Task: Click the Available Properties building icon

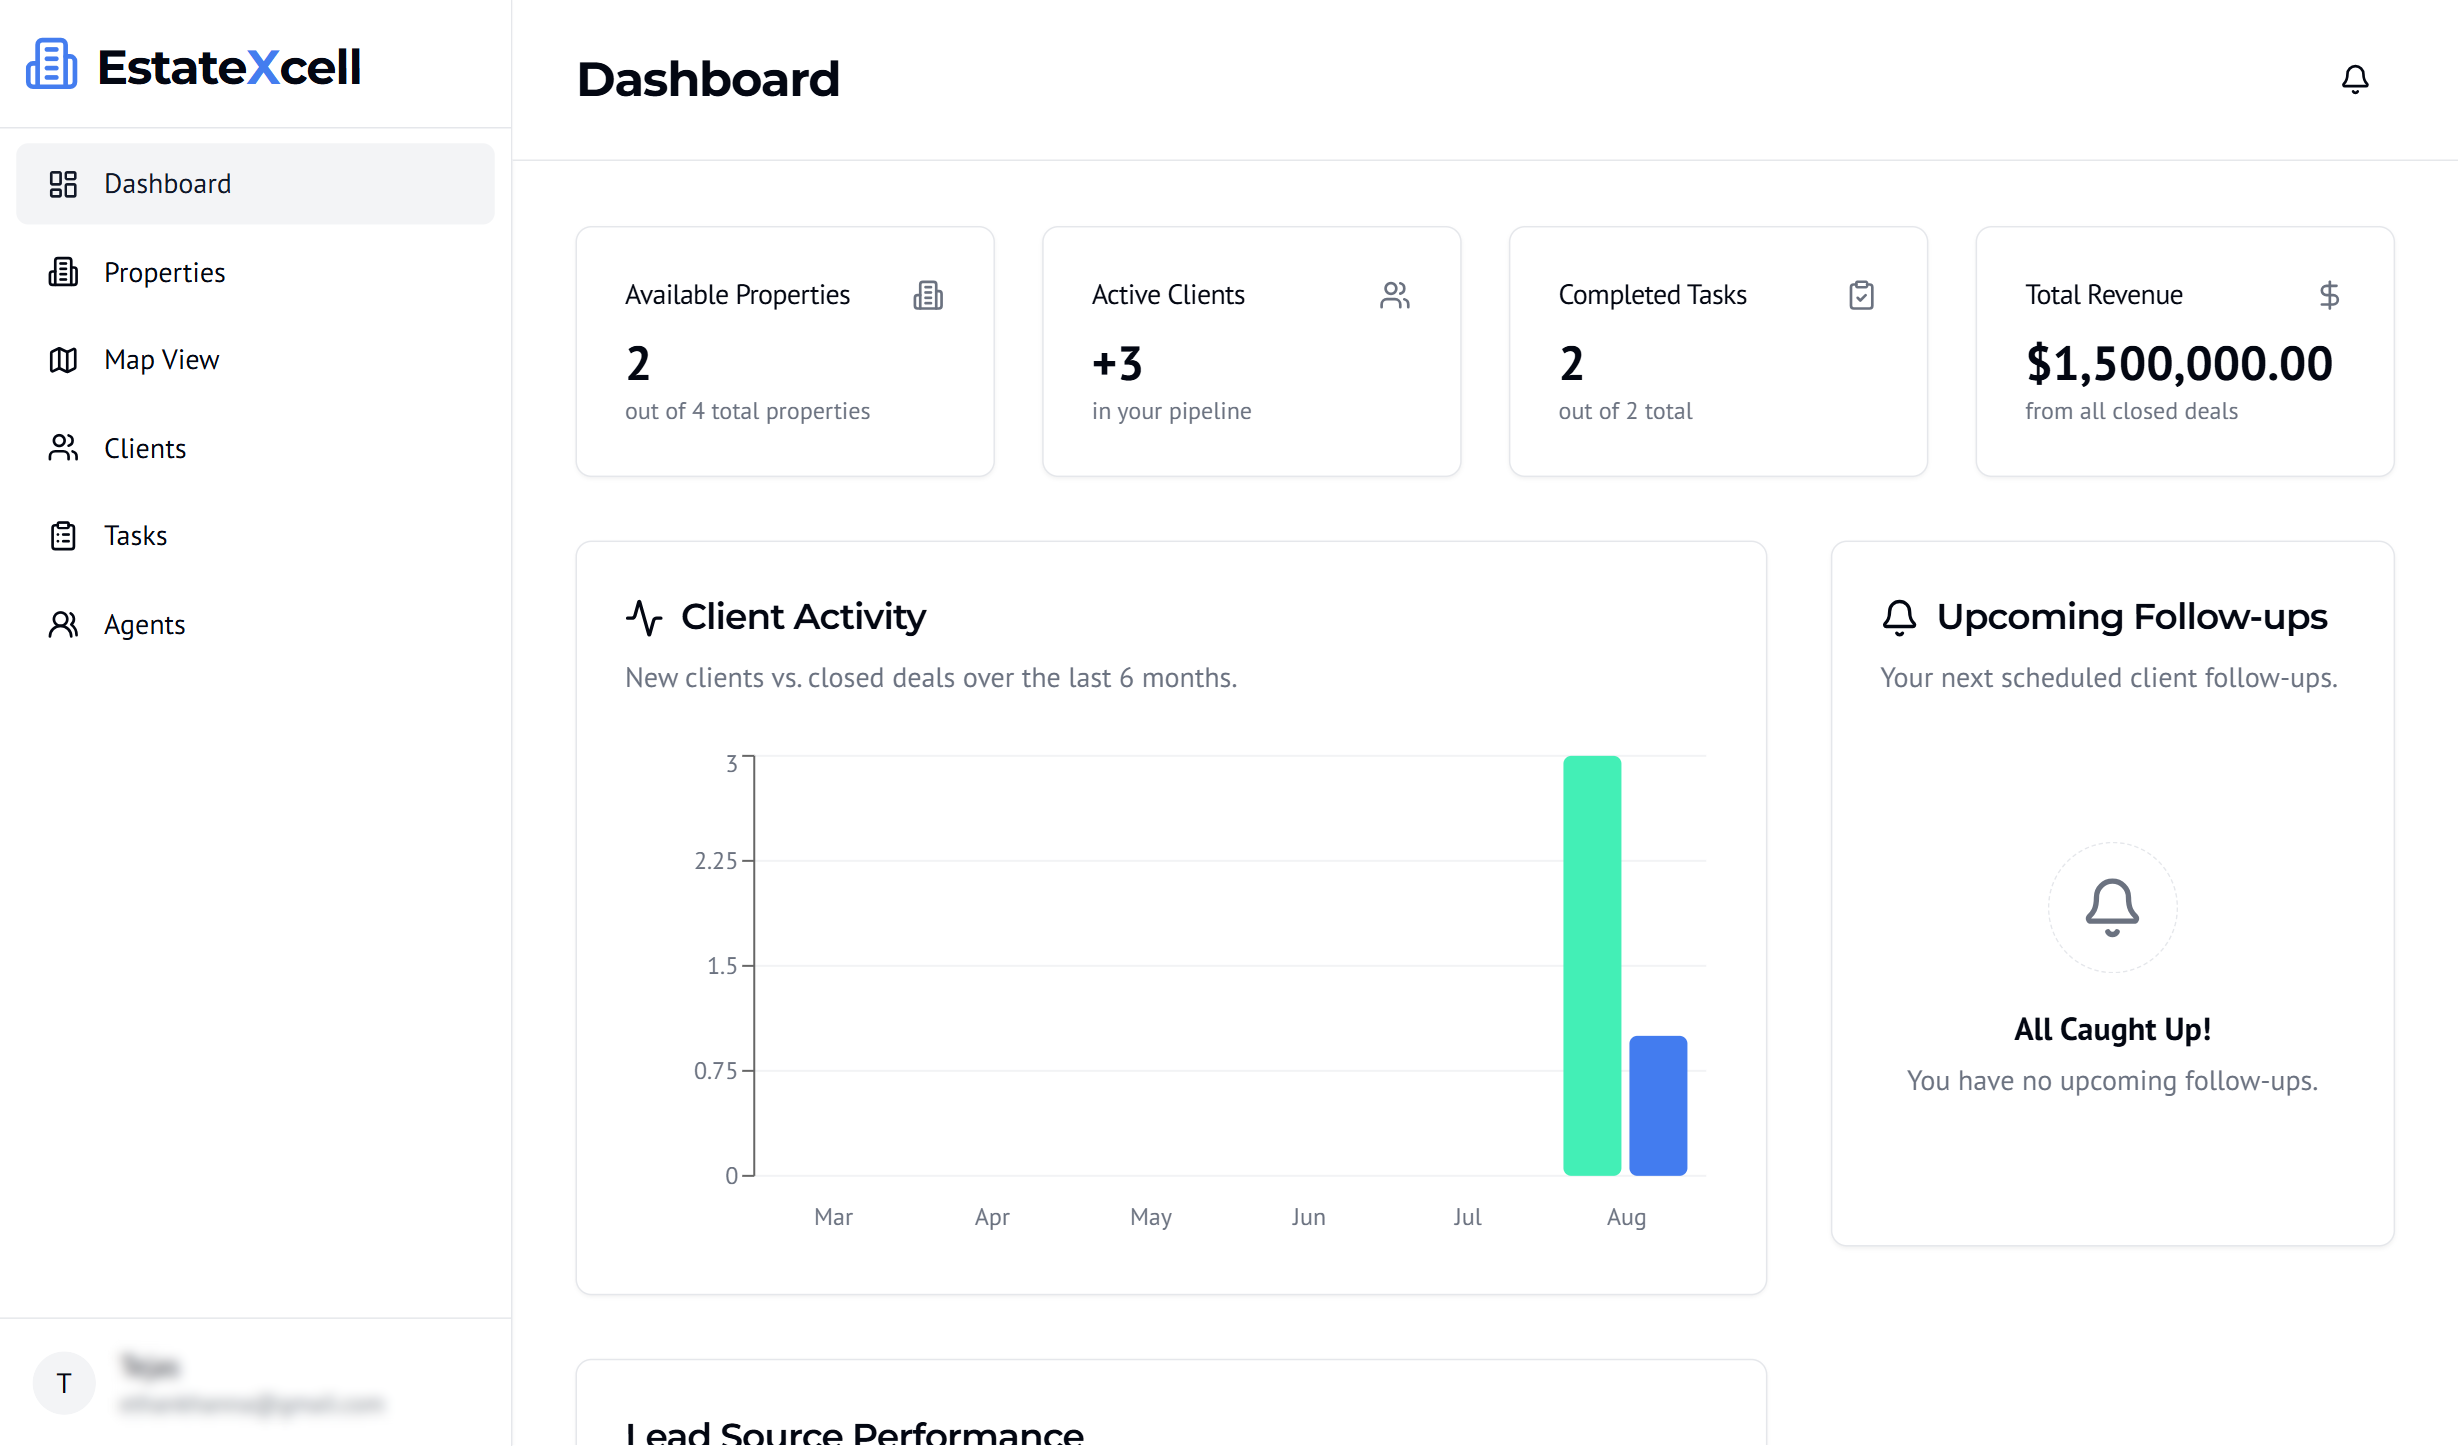Action: coord(927,295)
